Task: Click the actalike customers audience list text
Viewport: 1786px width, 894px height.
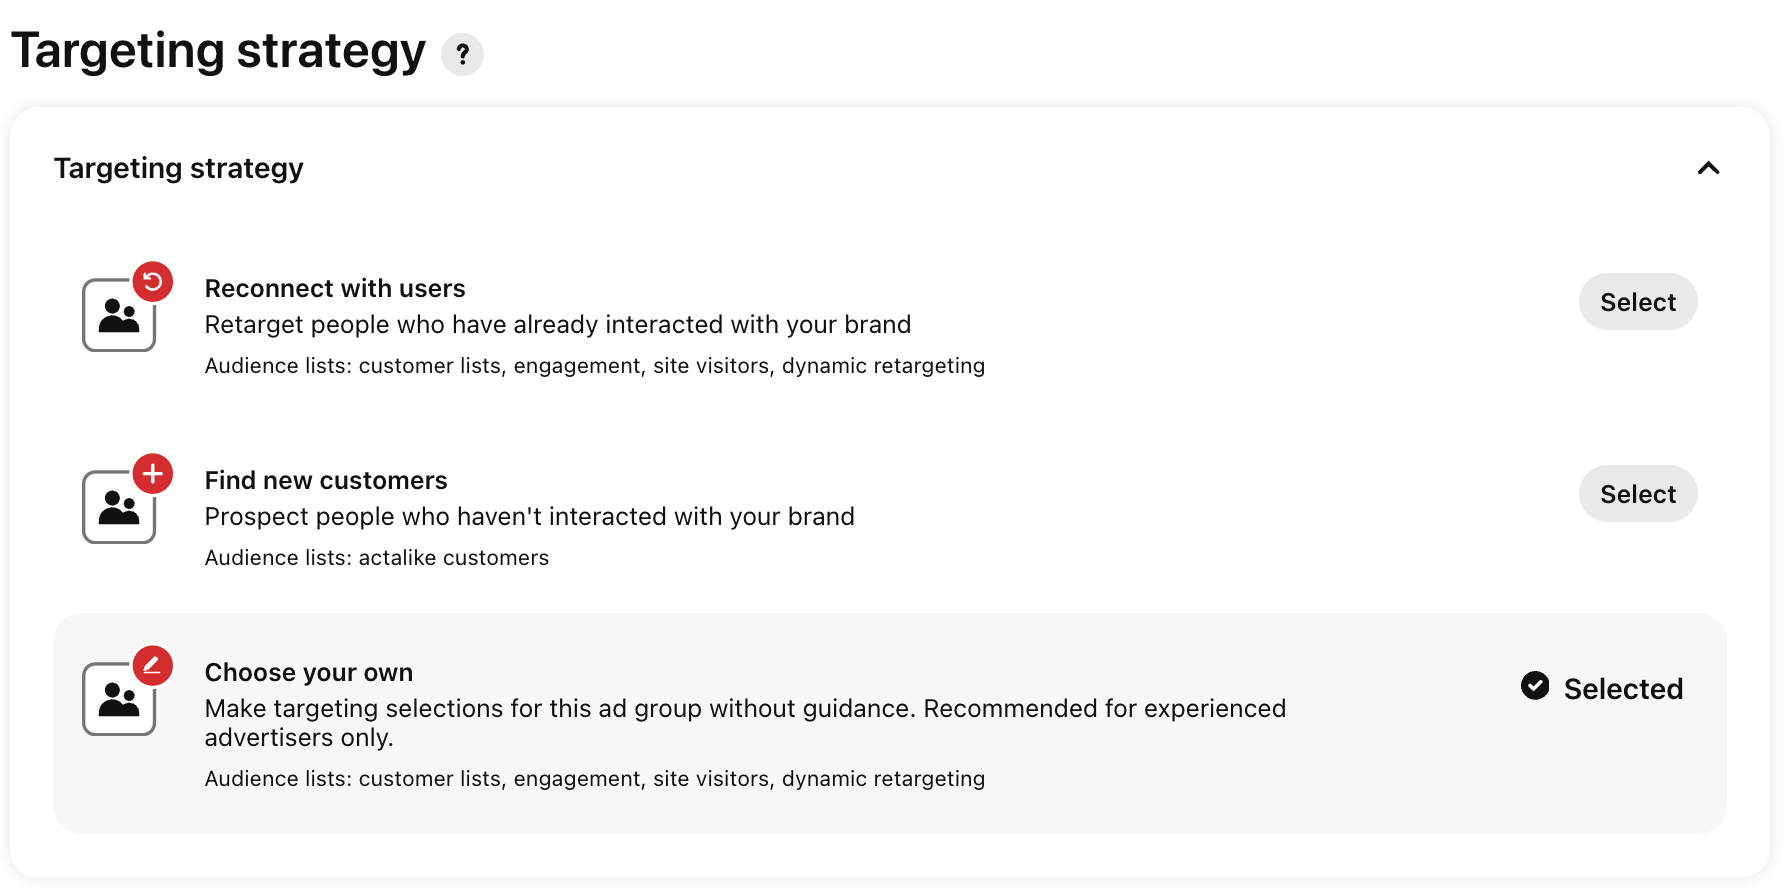Action: [x=454, y=557]
